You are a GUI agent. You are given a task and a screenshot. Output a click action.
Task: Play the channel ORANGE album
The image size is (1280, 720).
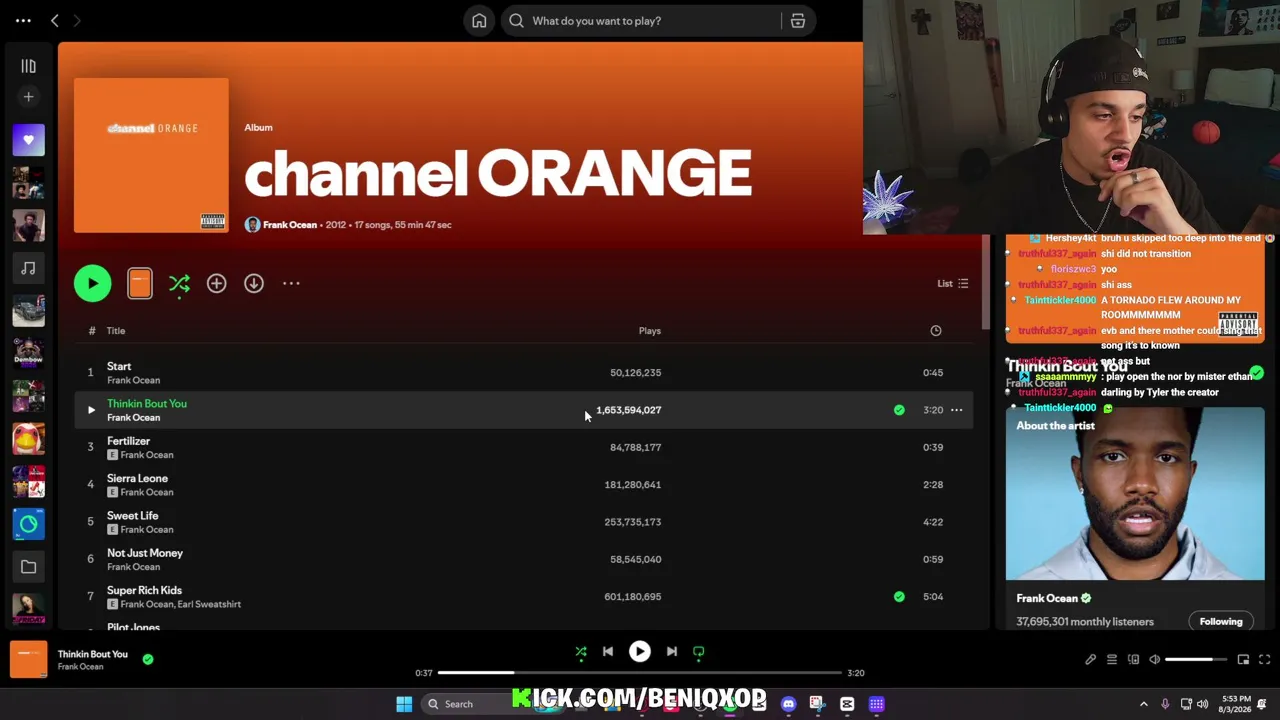pyautogui.click(x=93, y=284)
